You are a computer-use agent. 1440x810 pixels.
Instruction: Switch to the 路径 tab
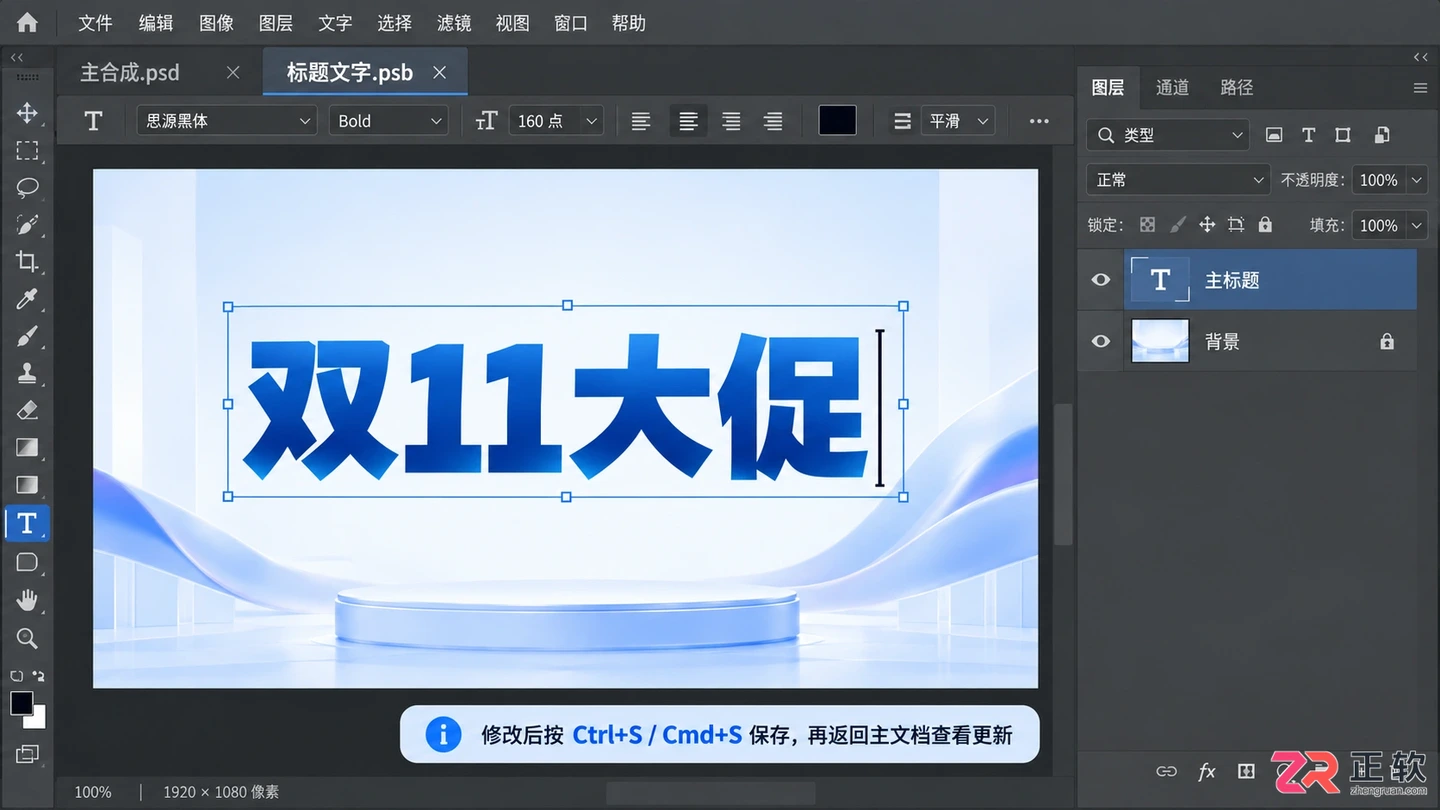pos(1237,87)
